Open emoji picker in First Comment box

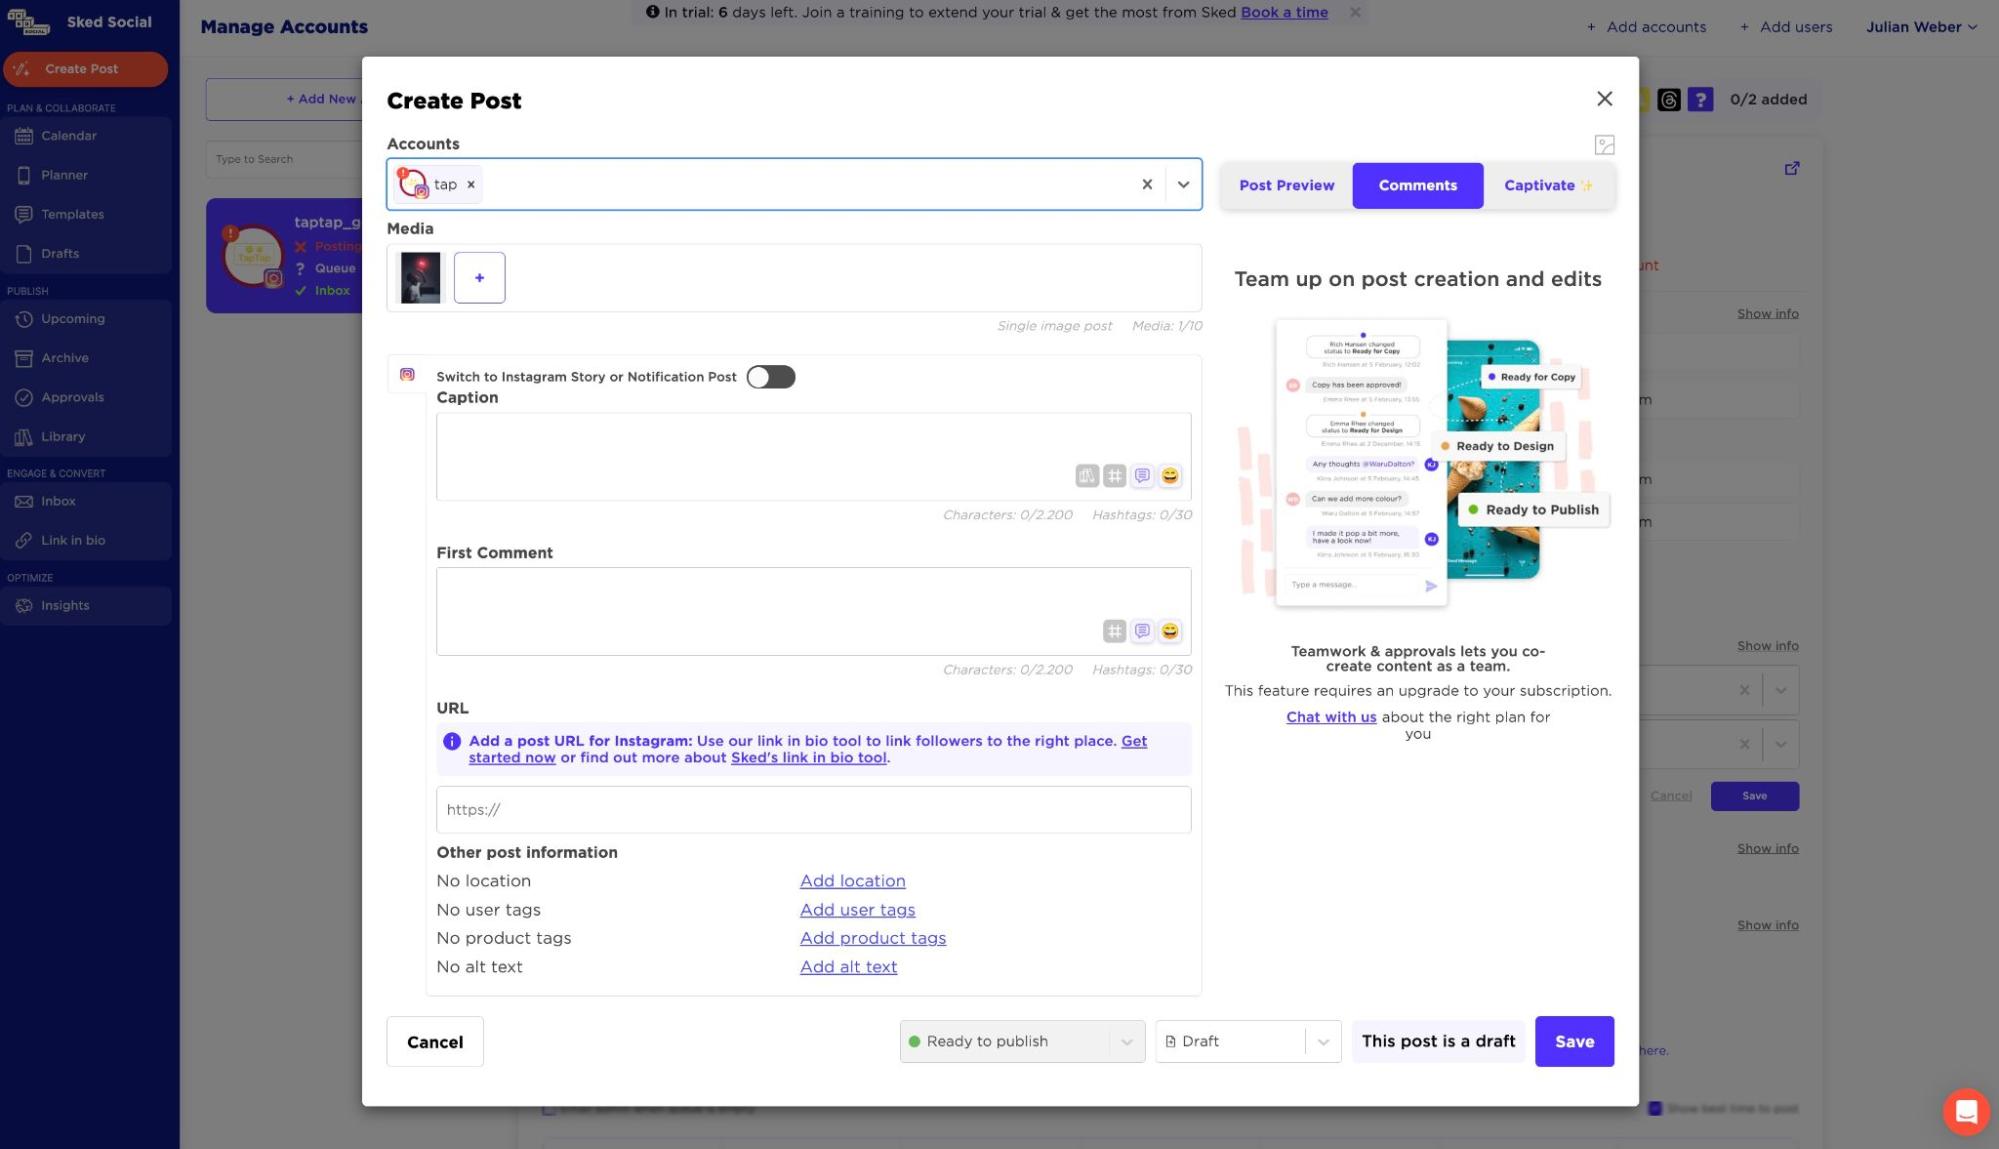pyautogui.click(x=1170, y=631)
